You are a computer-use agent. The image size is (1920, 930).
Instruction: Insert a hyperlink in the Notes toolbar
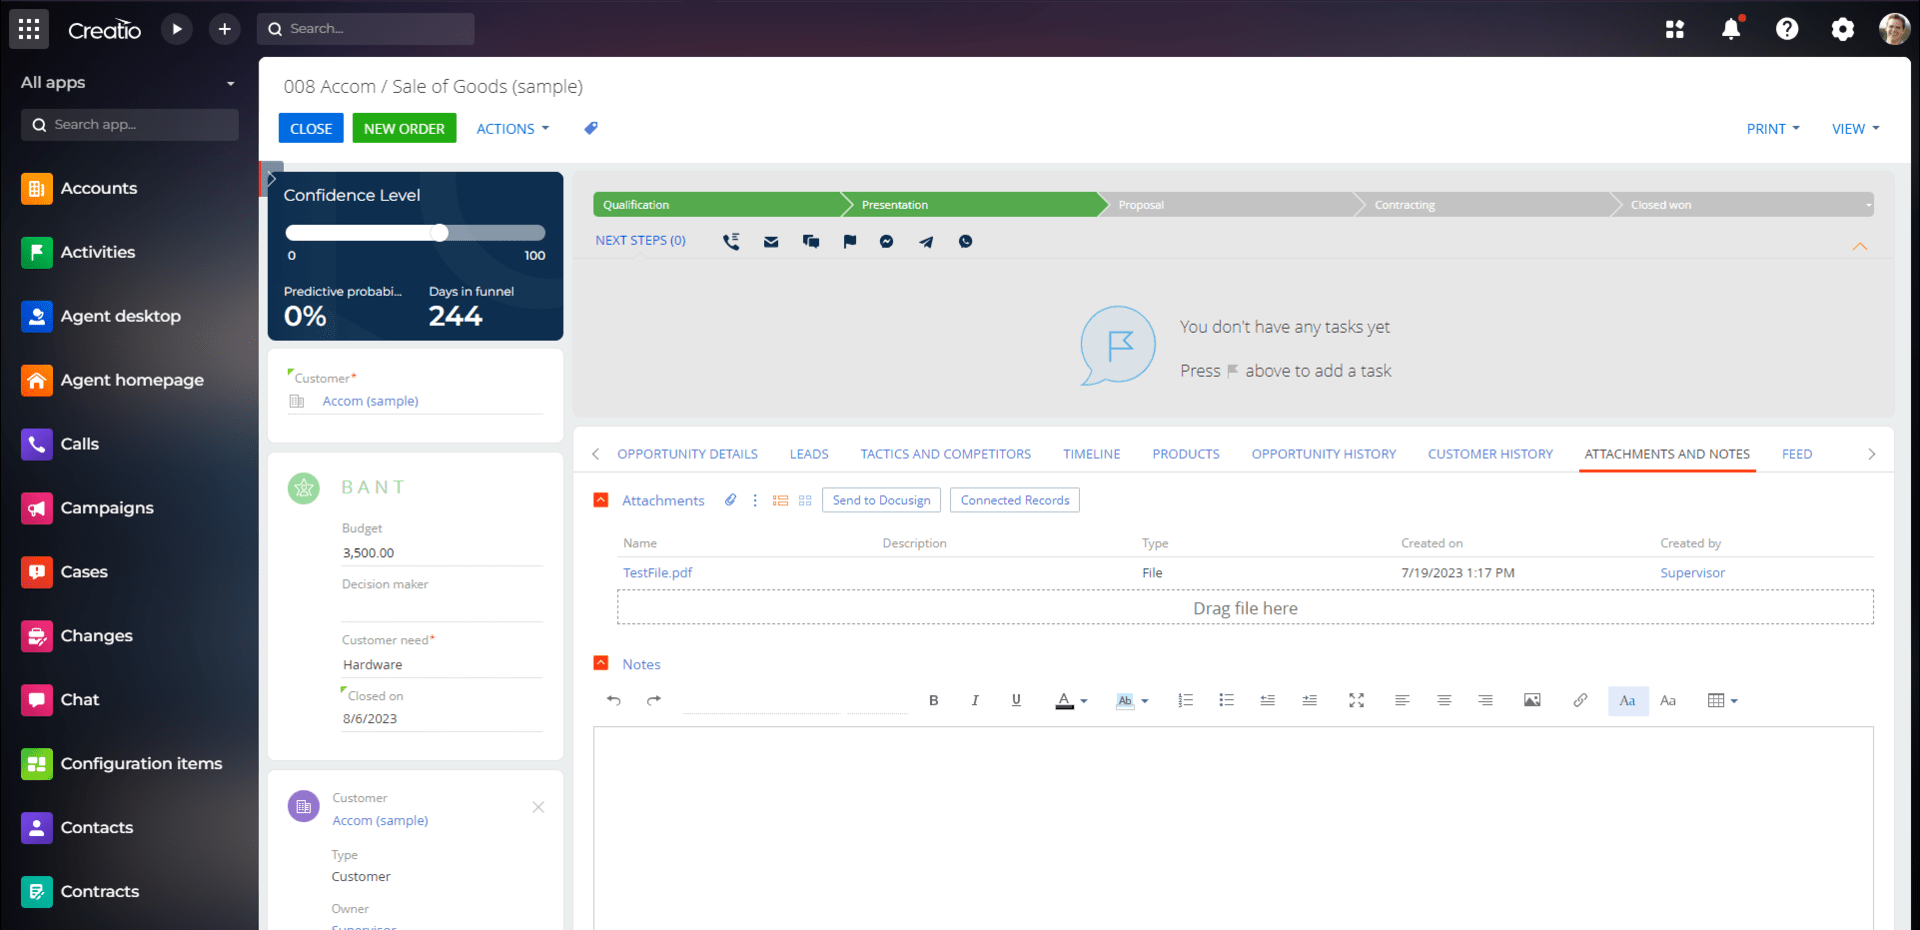coord(1580,700)
